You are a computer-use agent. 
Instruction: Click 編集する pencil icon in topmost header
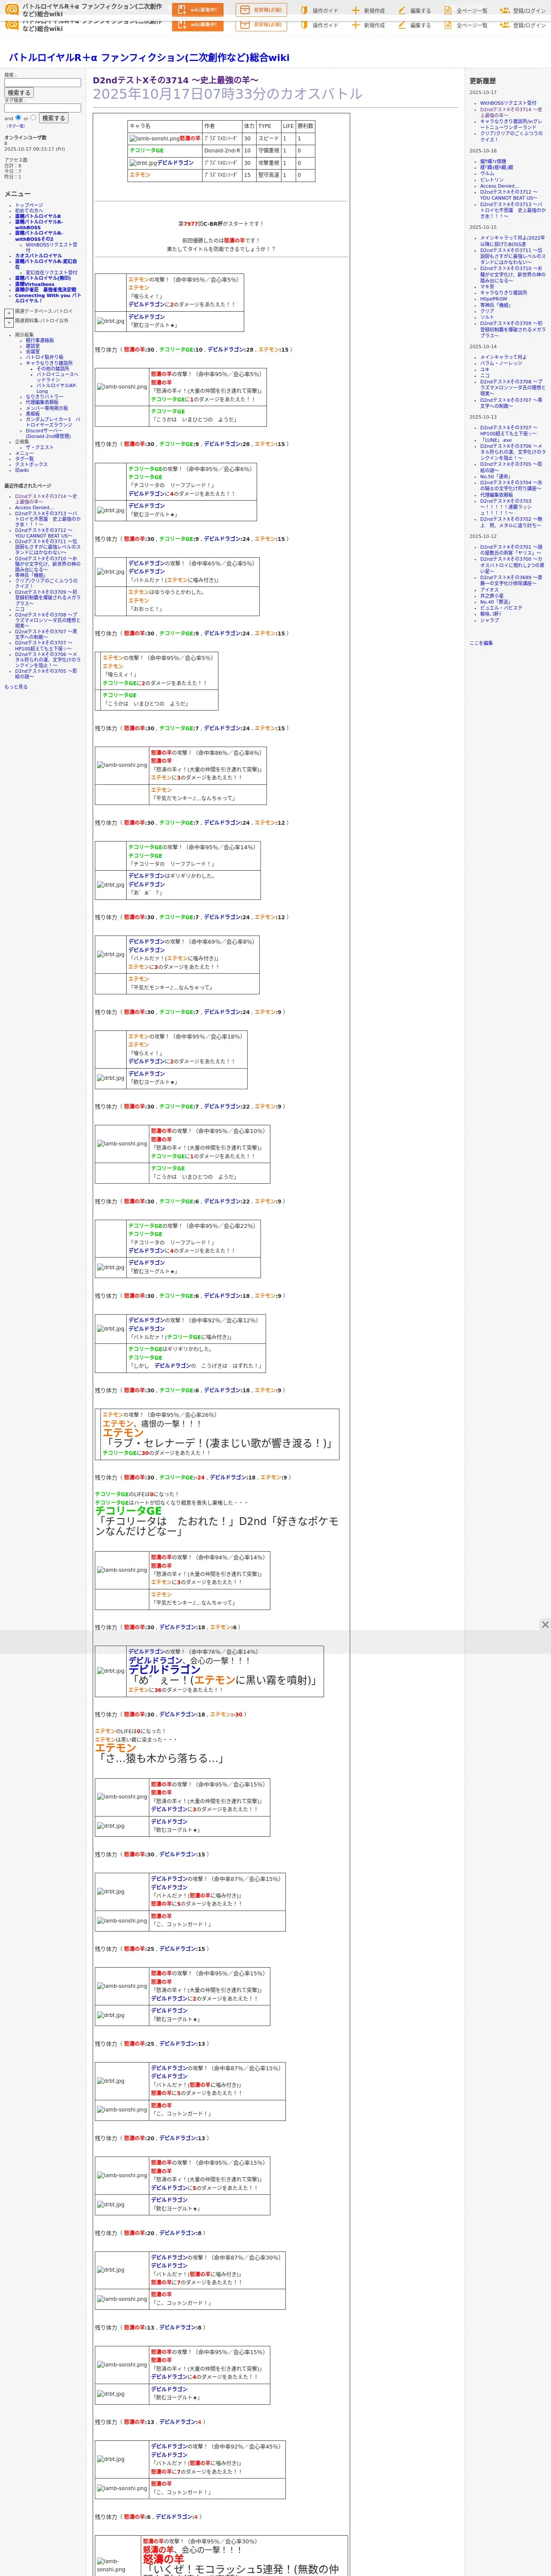[402, 10]
